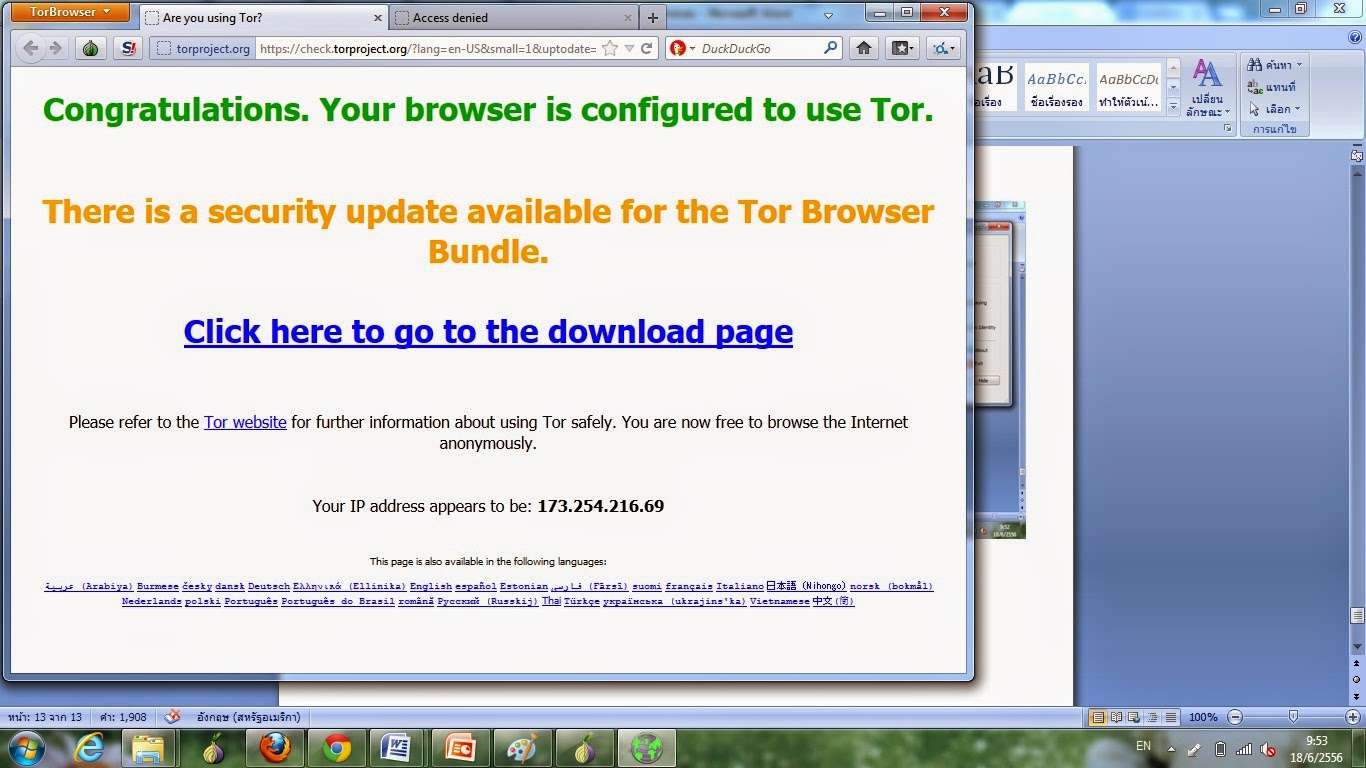The image size is (1366, 768).
Task: Switch Word to outline view
Action: point(1150,717)
